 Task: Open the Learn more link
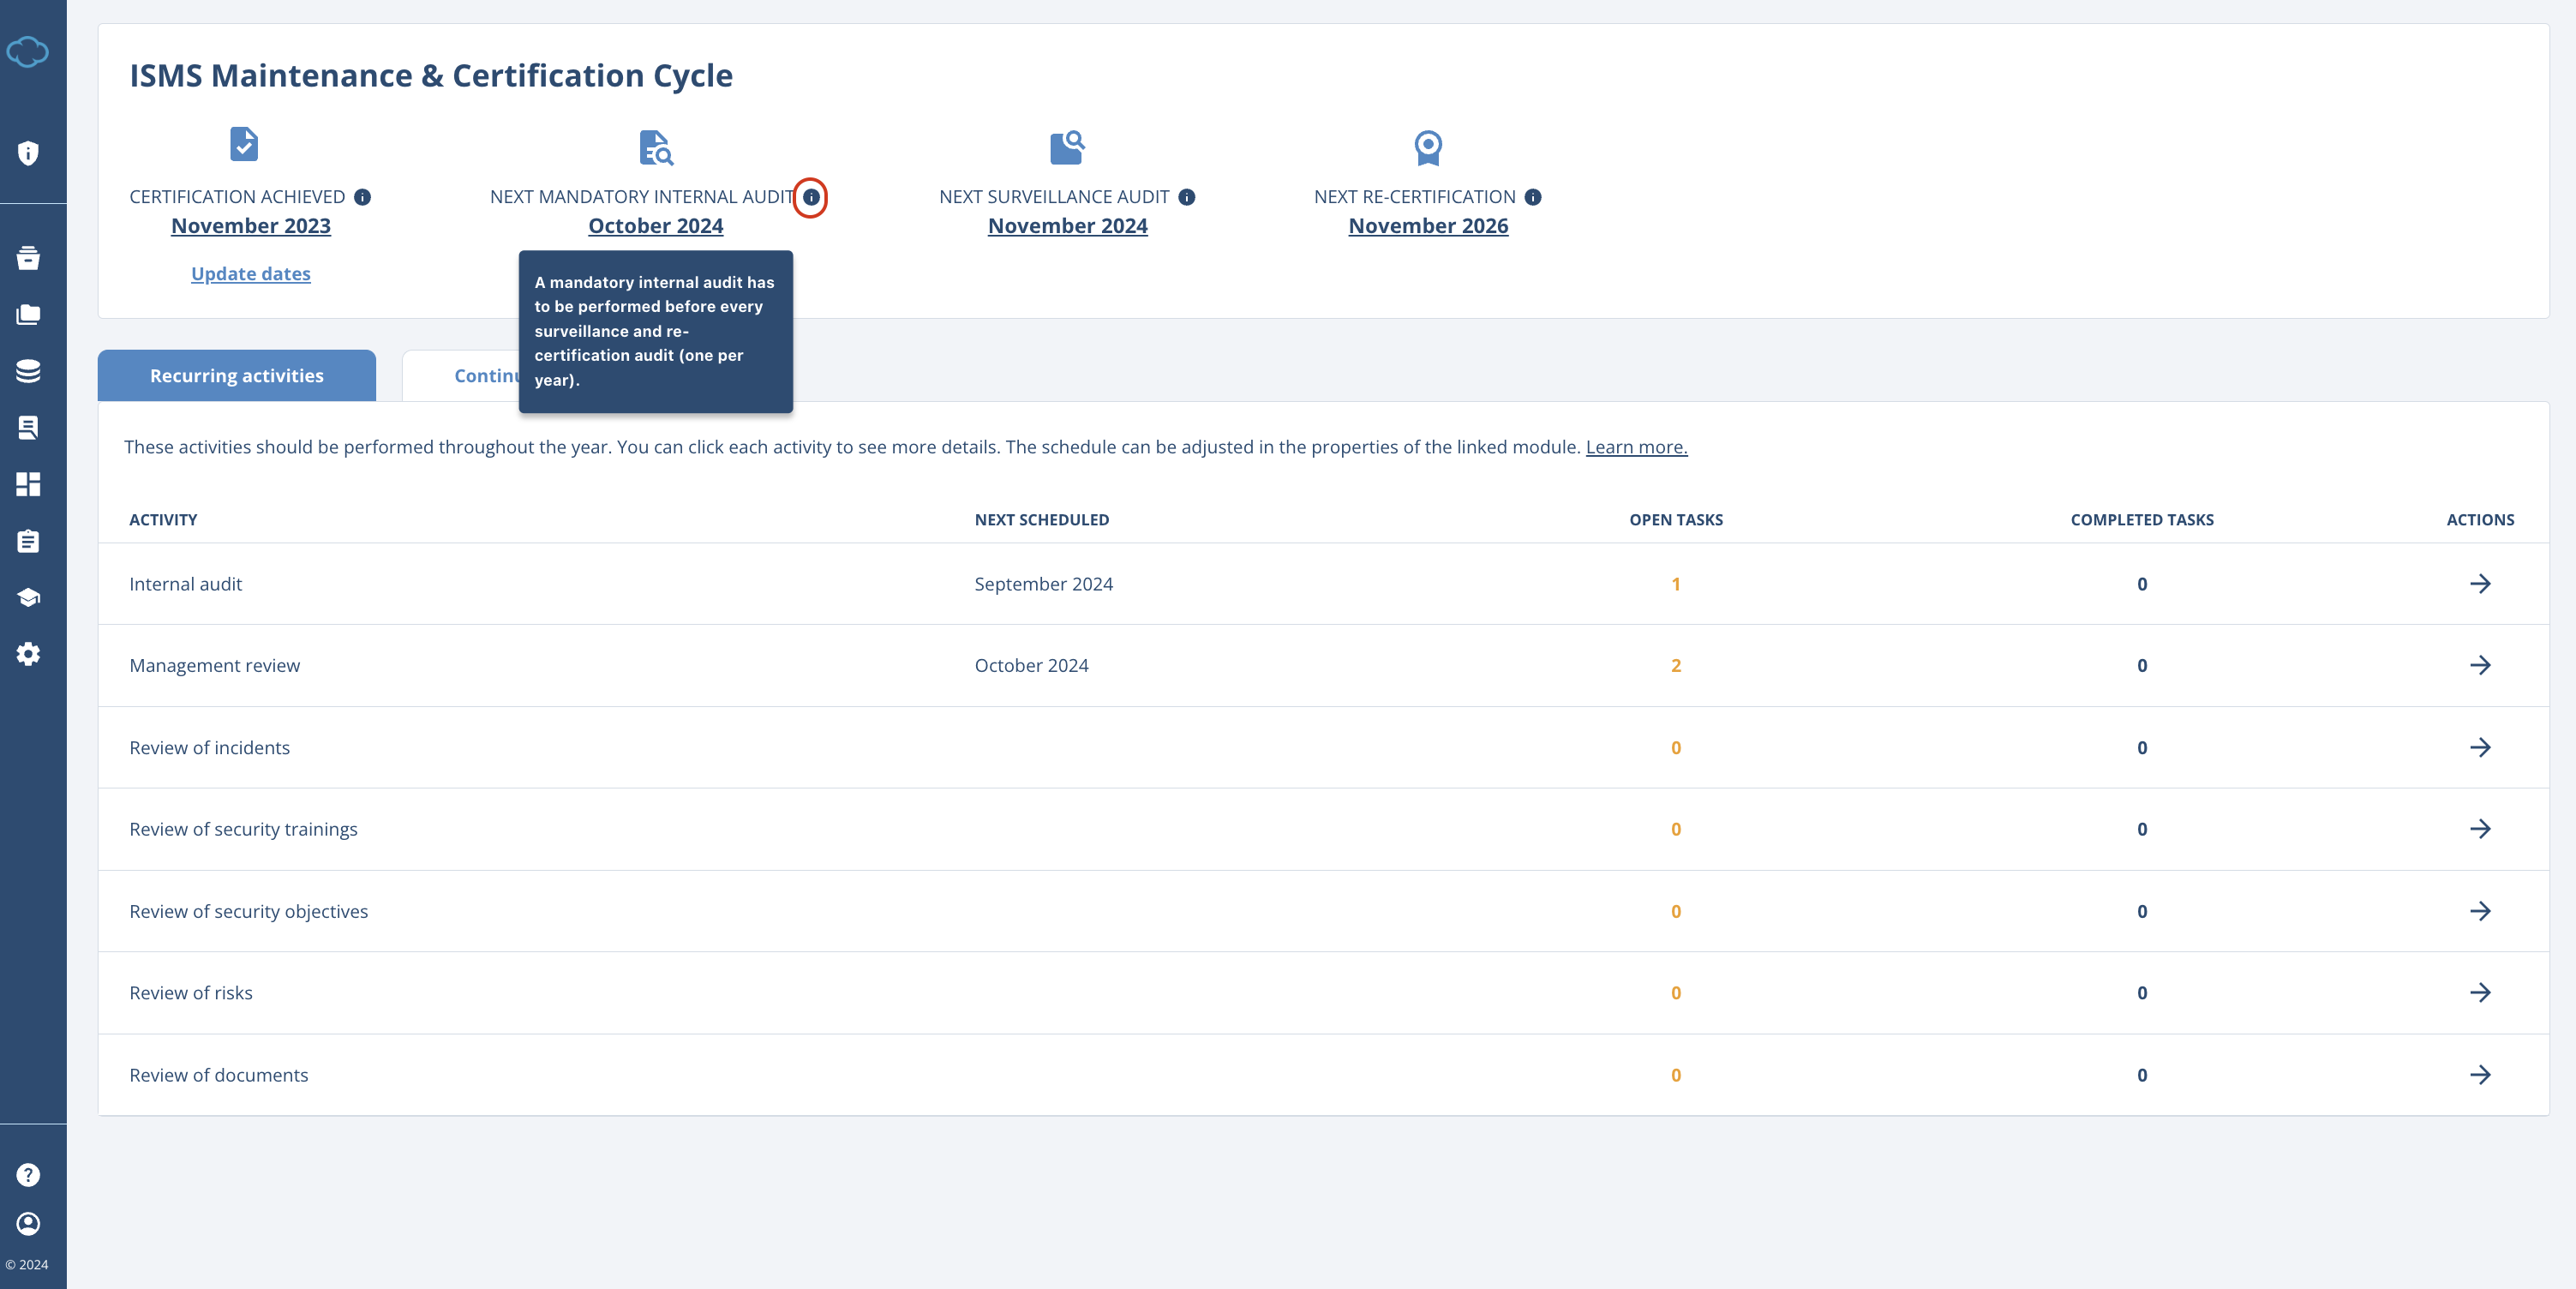(1635, 447)
